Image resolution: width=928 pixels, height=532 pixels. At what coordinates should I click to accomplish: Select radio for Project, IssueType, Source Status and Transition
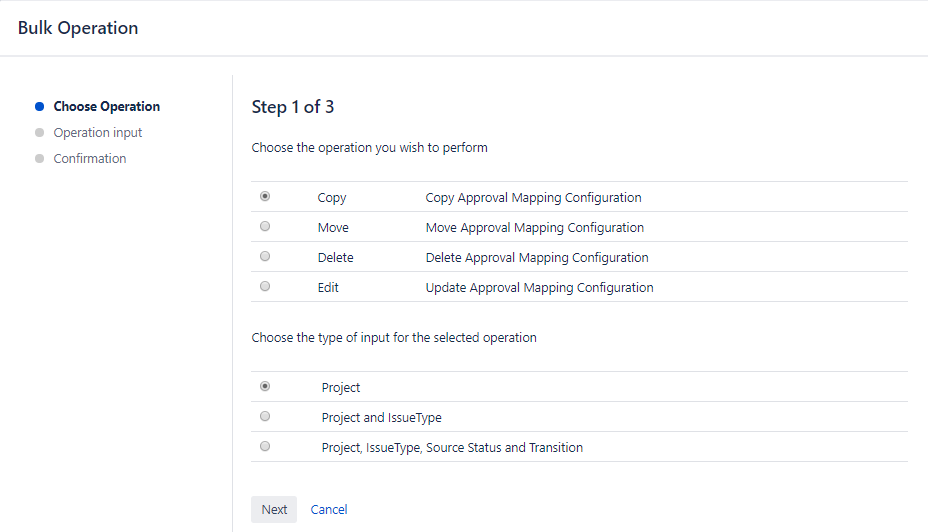pos(265,447)
